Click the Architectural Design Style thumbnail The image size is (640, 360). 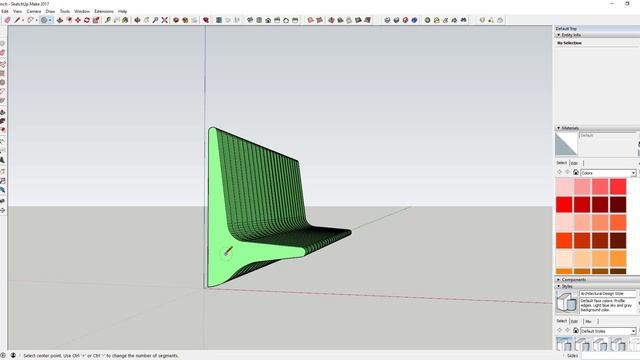(567, 302)
